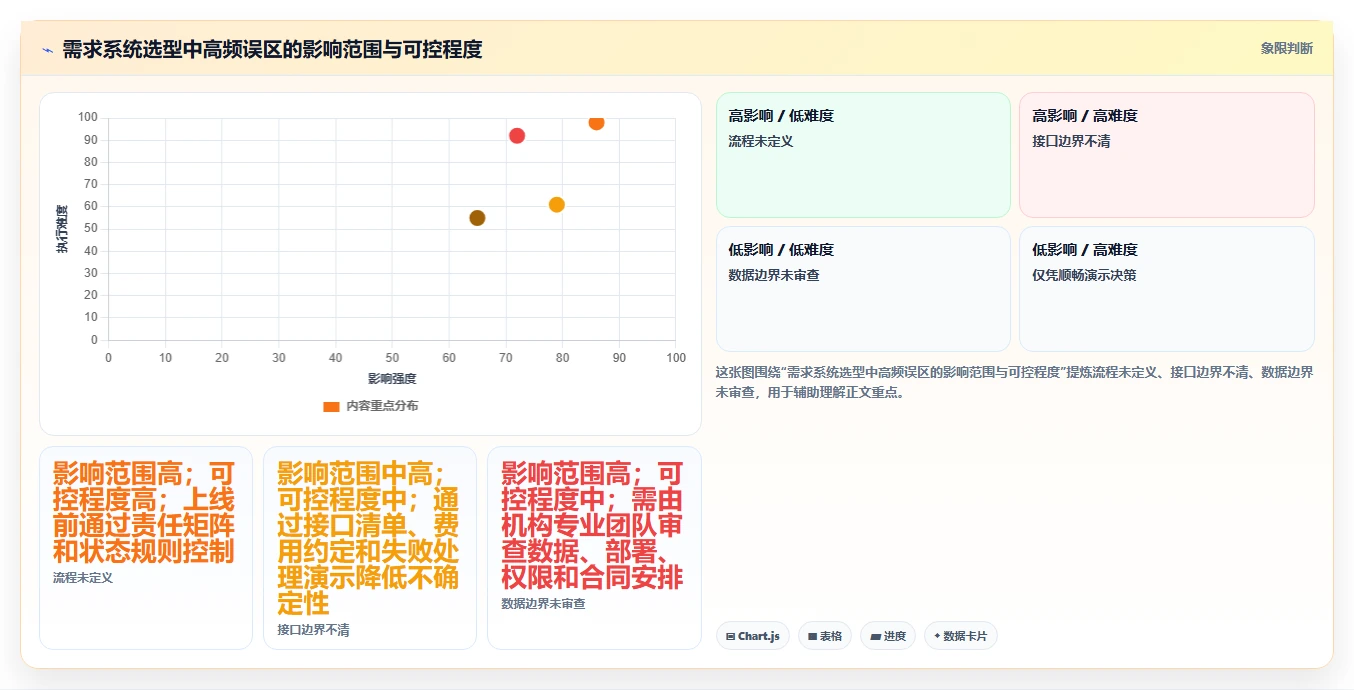
Task: Click the 数据边界未审查 caption under red text
Action: (x=543, y=604)
